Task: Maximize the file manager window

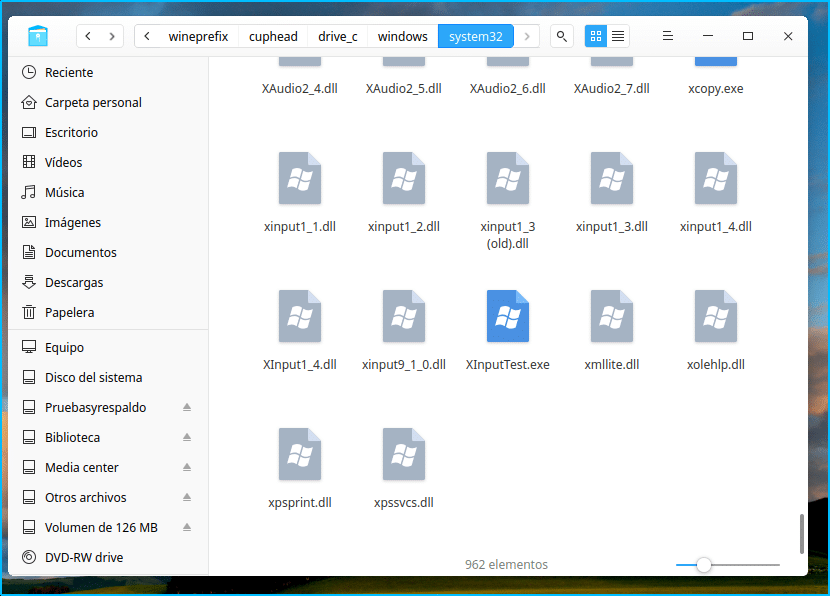Action: (748, 36)
